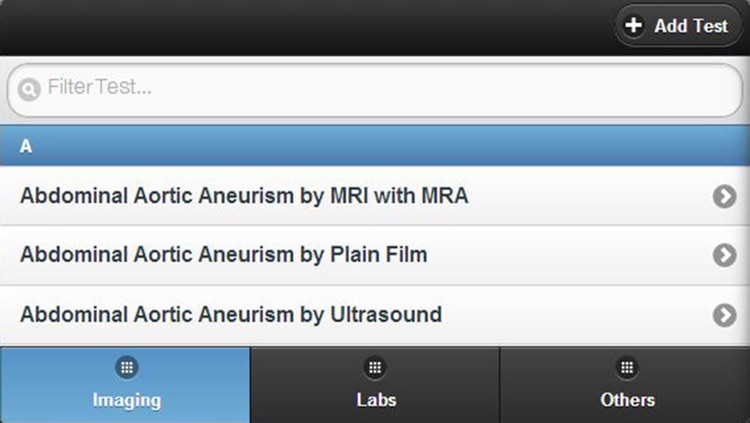The width and height of the screenshot is (750, 423).
Task: Expand Abdominal Aortic Aneurism by Ultrasound
Action: pyautogui.click(x=375, y=315)
